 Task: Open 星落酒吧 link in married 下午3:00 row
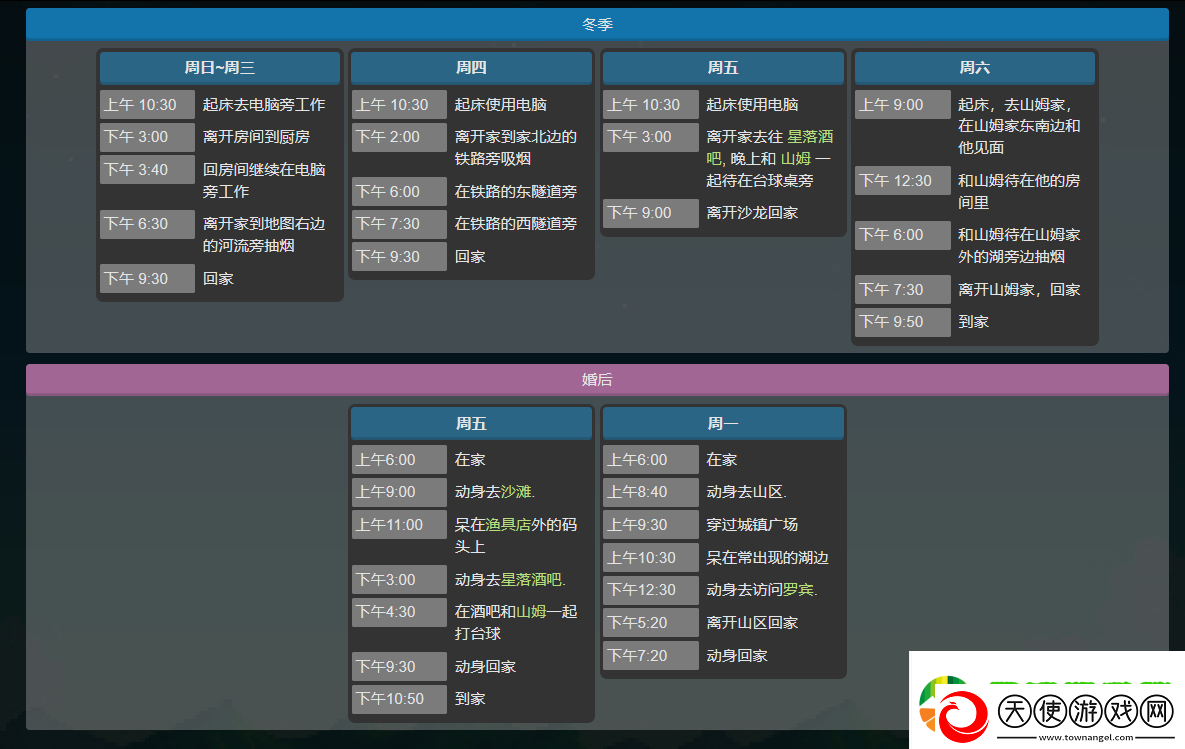pos(531,580)
